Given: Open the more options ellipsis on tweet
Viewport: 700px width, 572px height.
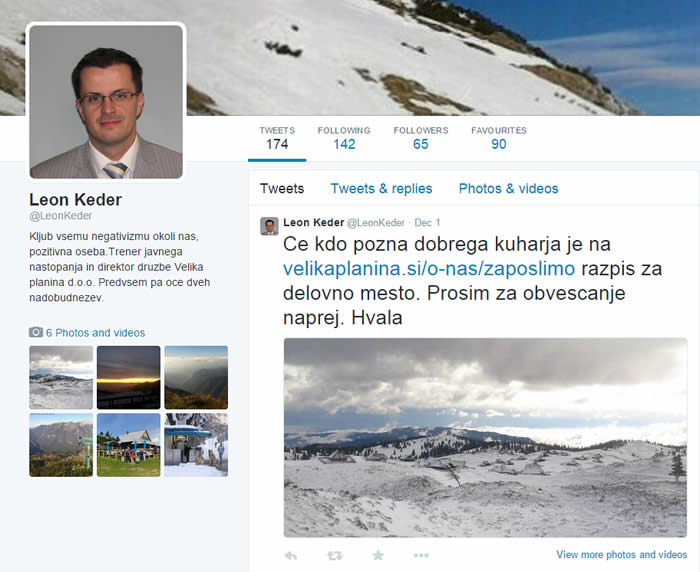Looking at the screenshot, I should [421, 555].
